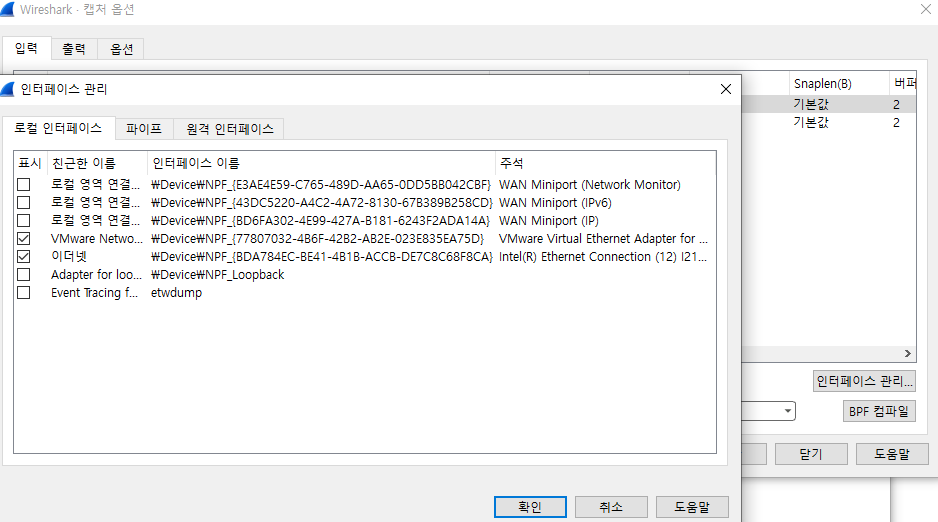This screenshot has height=522, width=938.
Task: Click the WAN Miniport (Network Monitor) comment
Action: (x=590, y=185)
